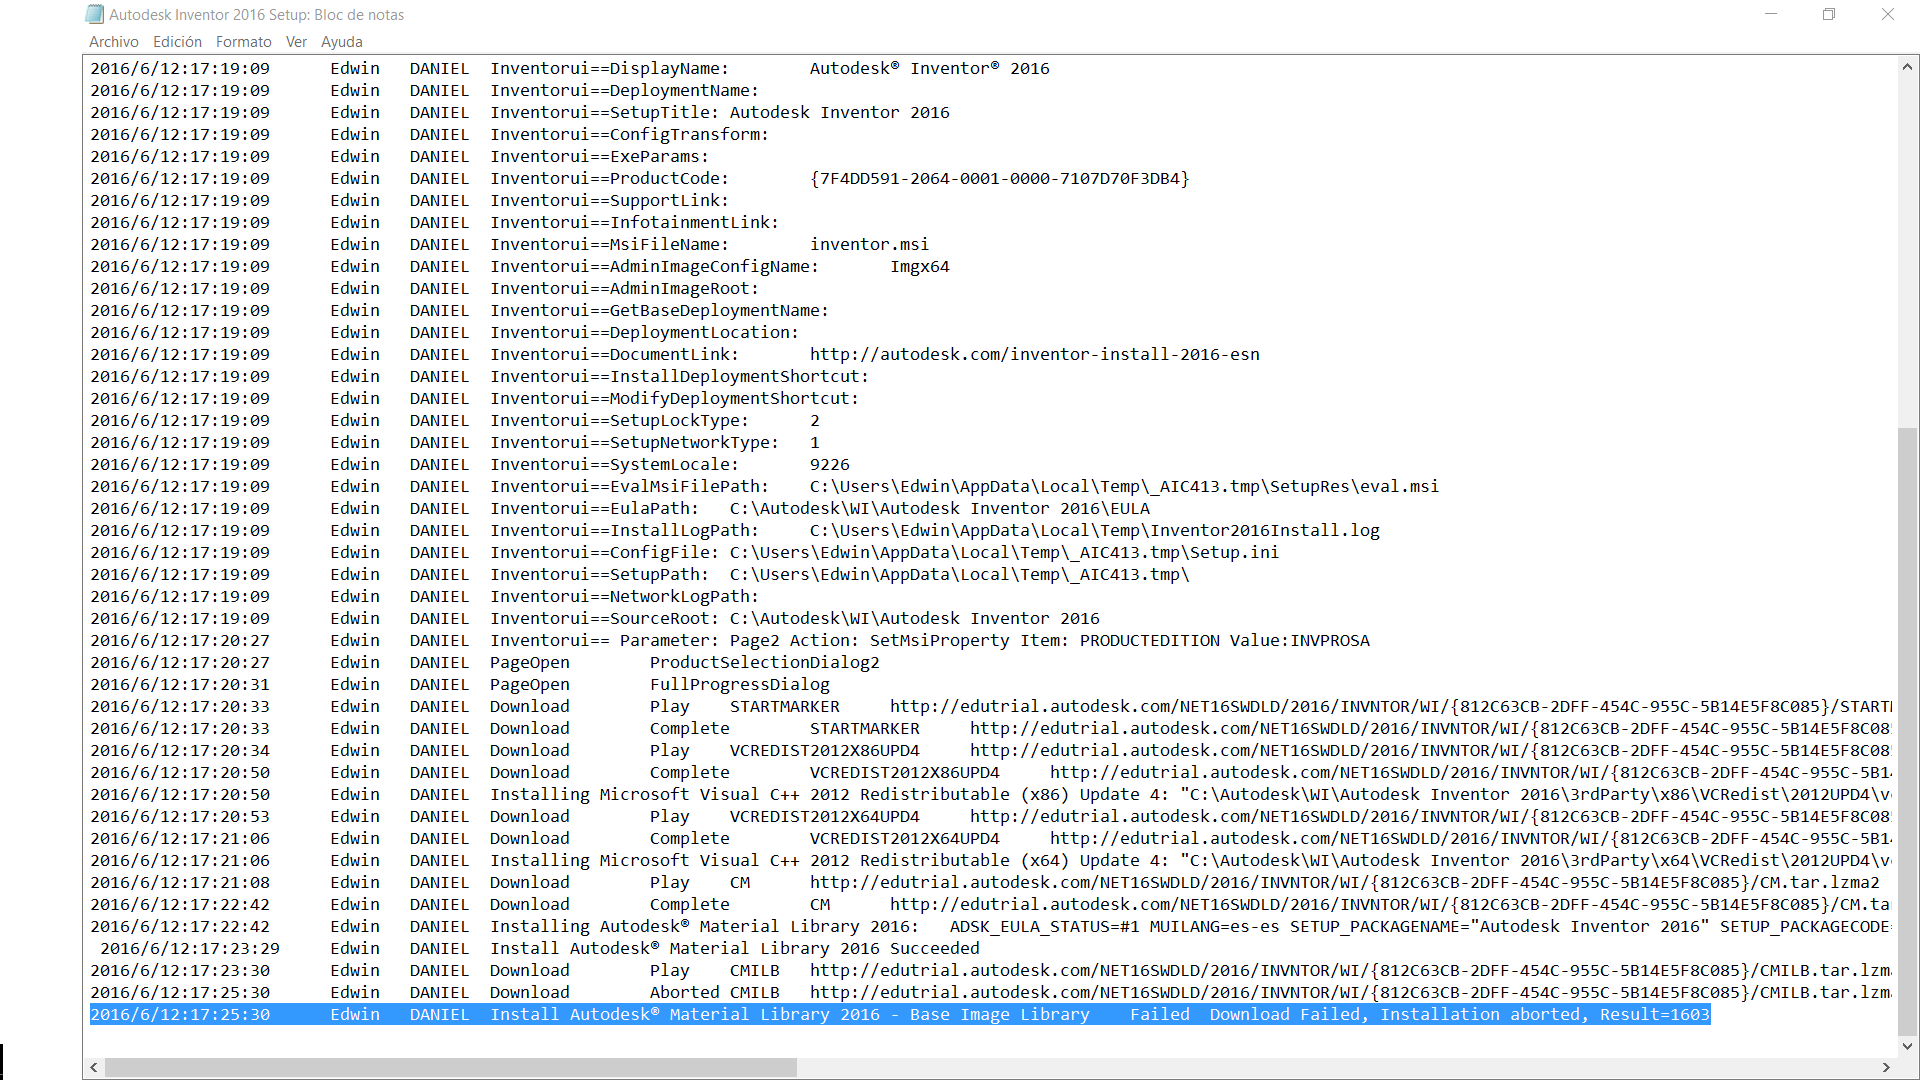This screenshot has width=1920, height=1080.
Task: Open the Archivo menu
Action: (x=113, y=41)
